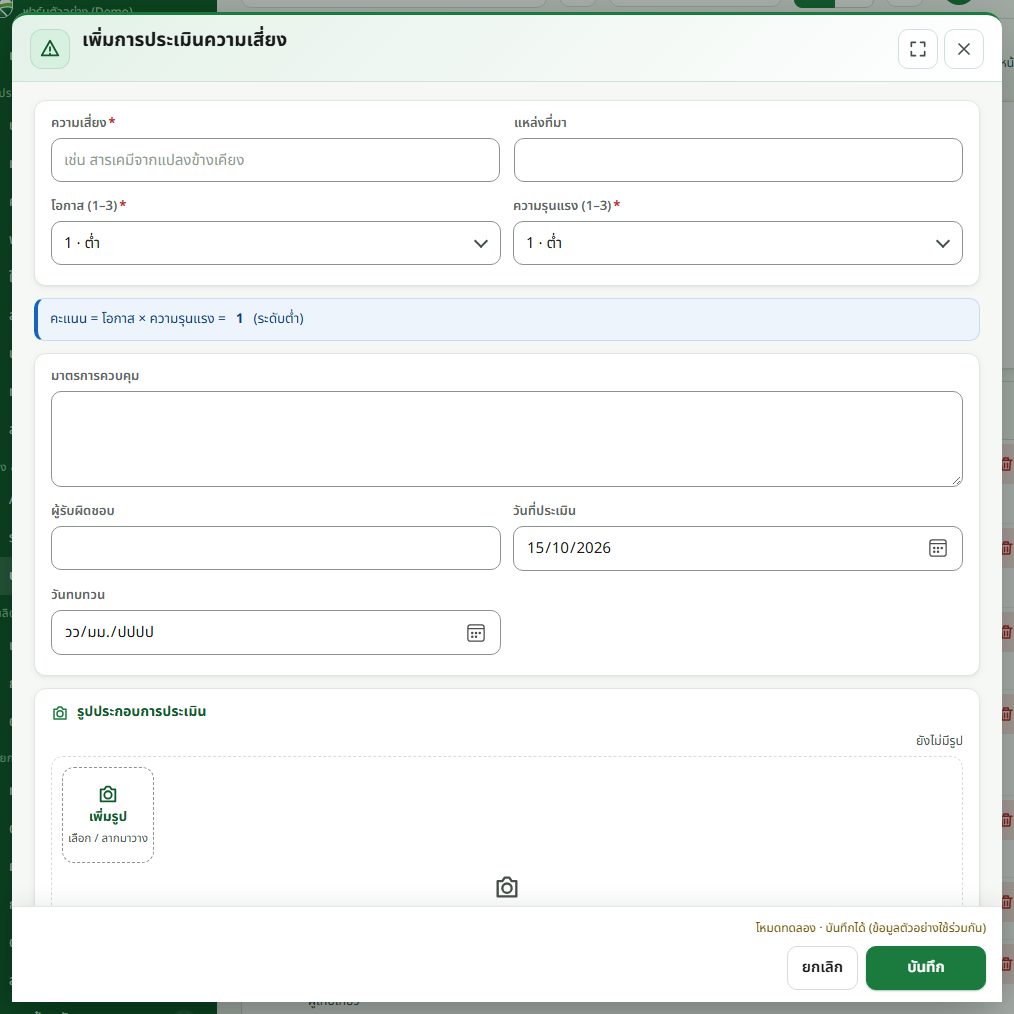Click the โหมดทดลอง notice text
This screenshot has width=1014, height=1014.
pyautogui.click(x=870, y=928)
